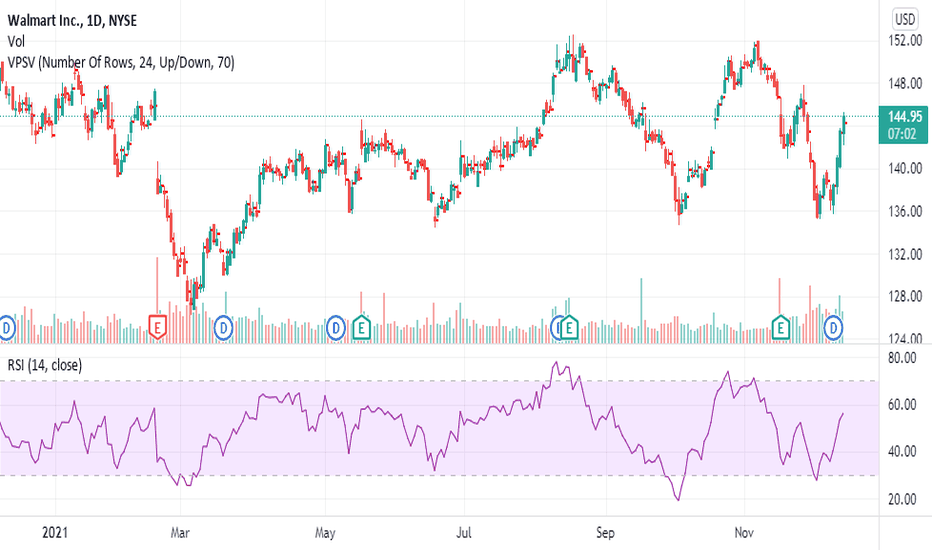The width and height of the screenshot is (932, 550).
Task: Click the 132.00 price axis label
Action: click(905, 254)
